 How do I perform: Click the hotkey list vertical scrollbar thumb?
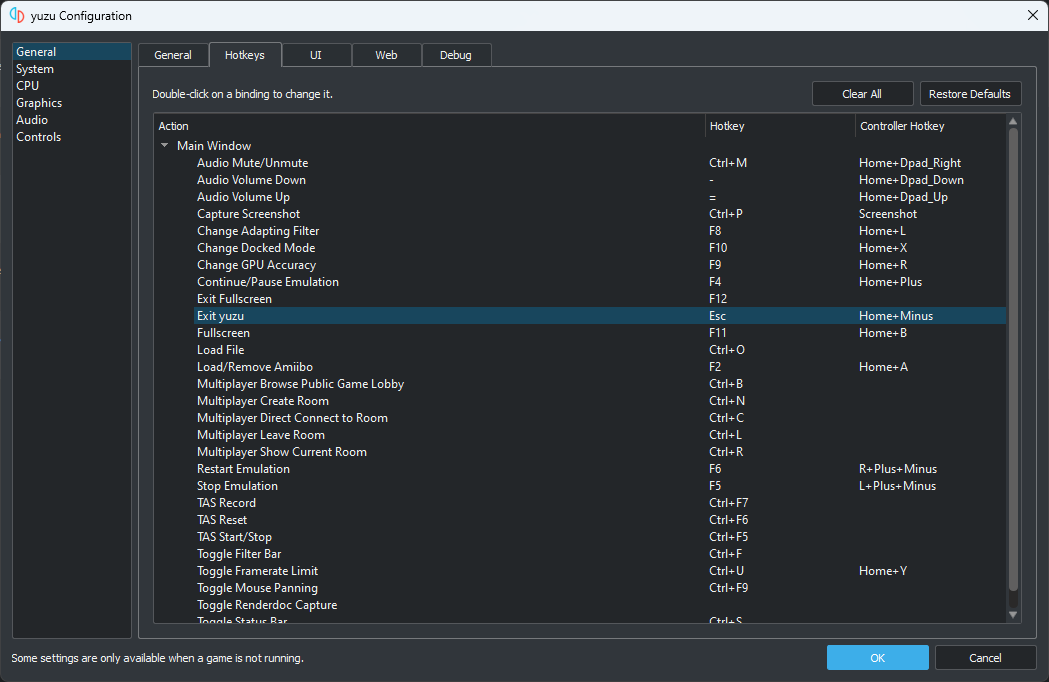[x=1013, y=359]
